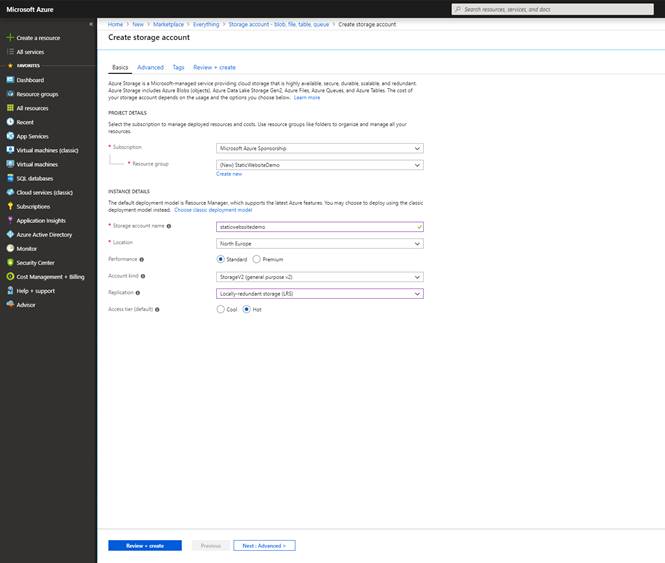Switch to the Review + create tab
Screen dimensions: 665x563
click(x=214, y=67)
